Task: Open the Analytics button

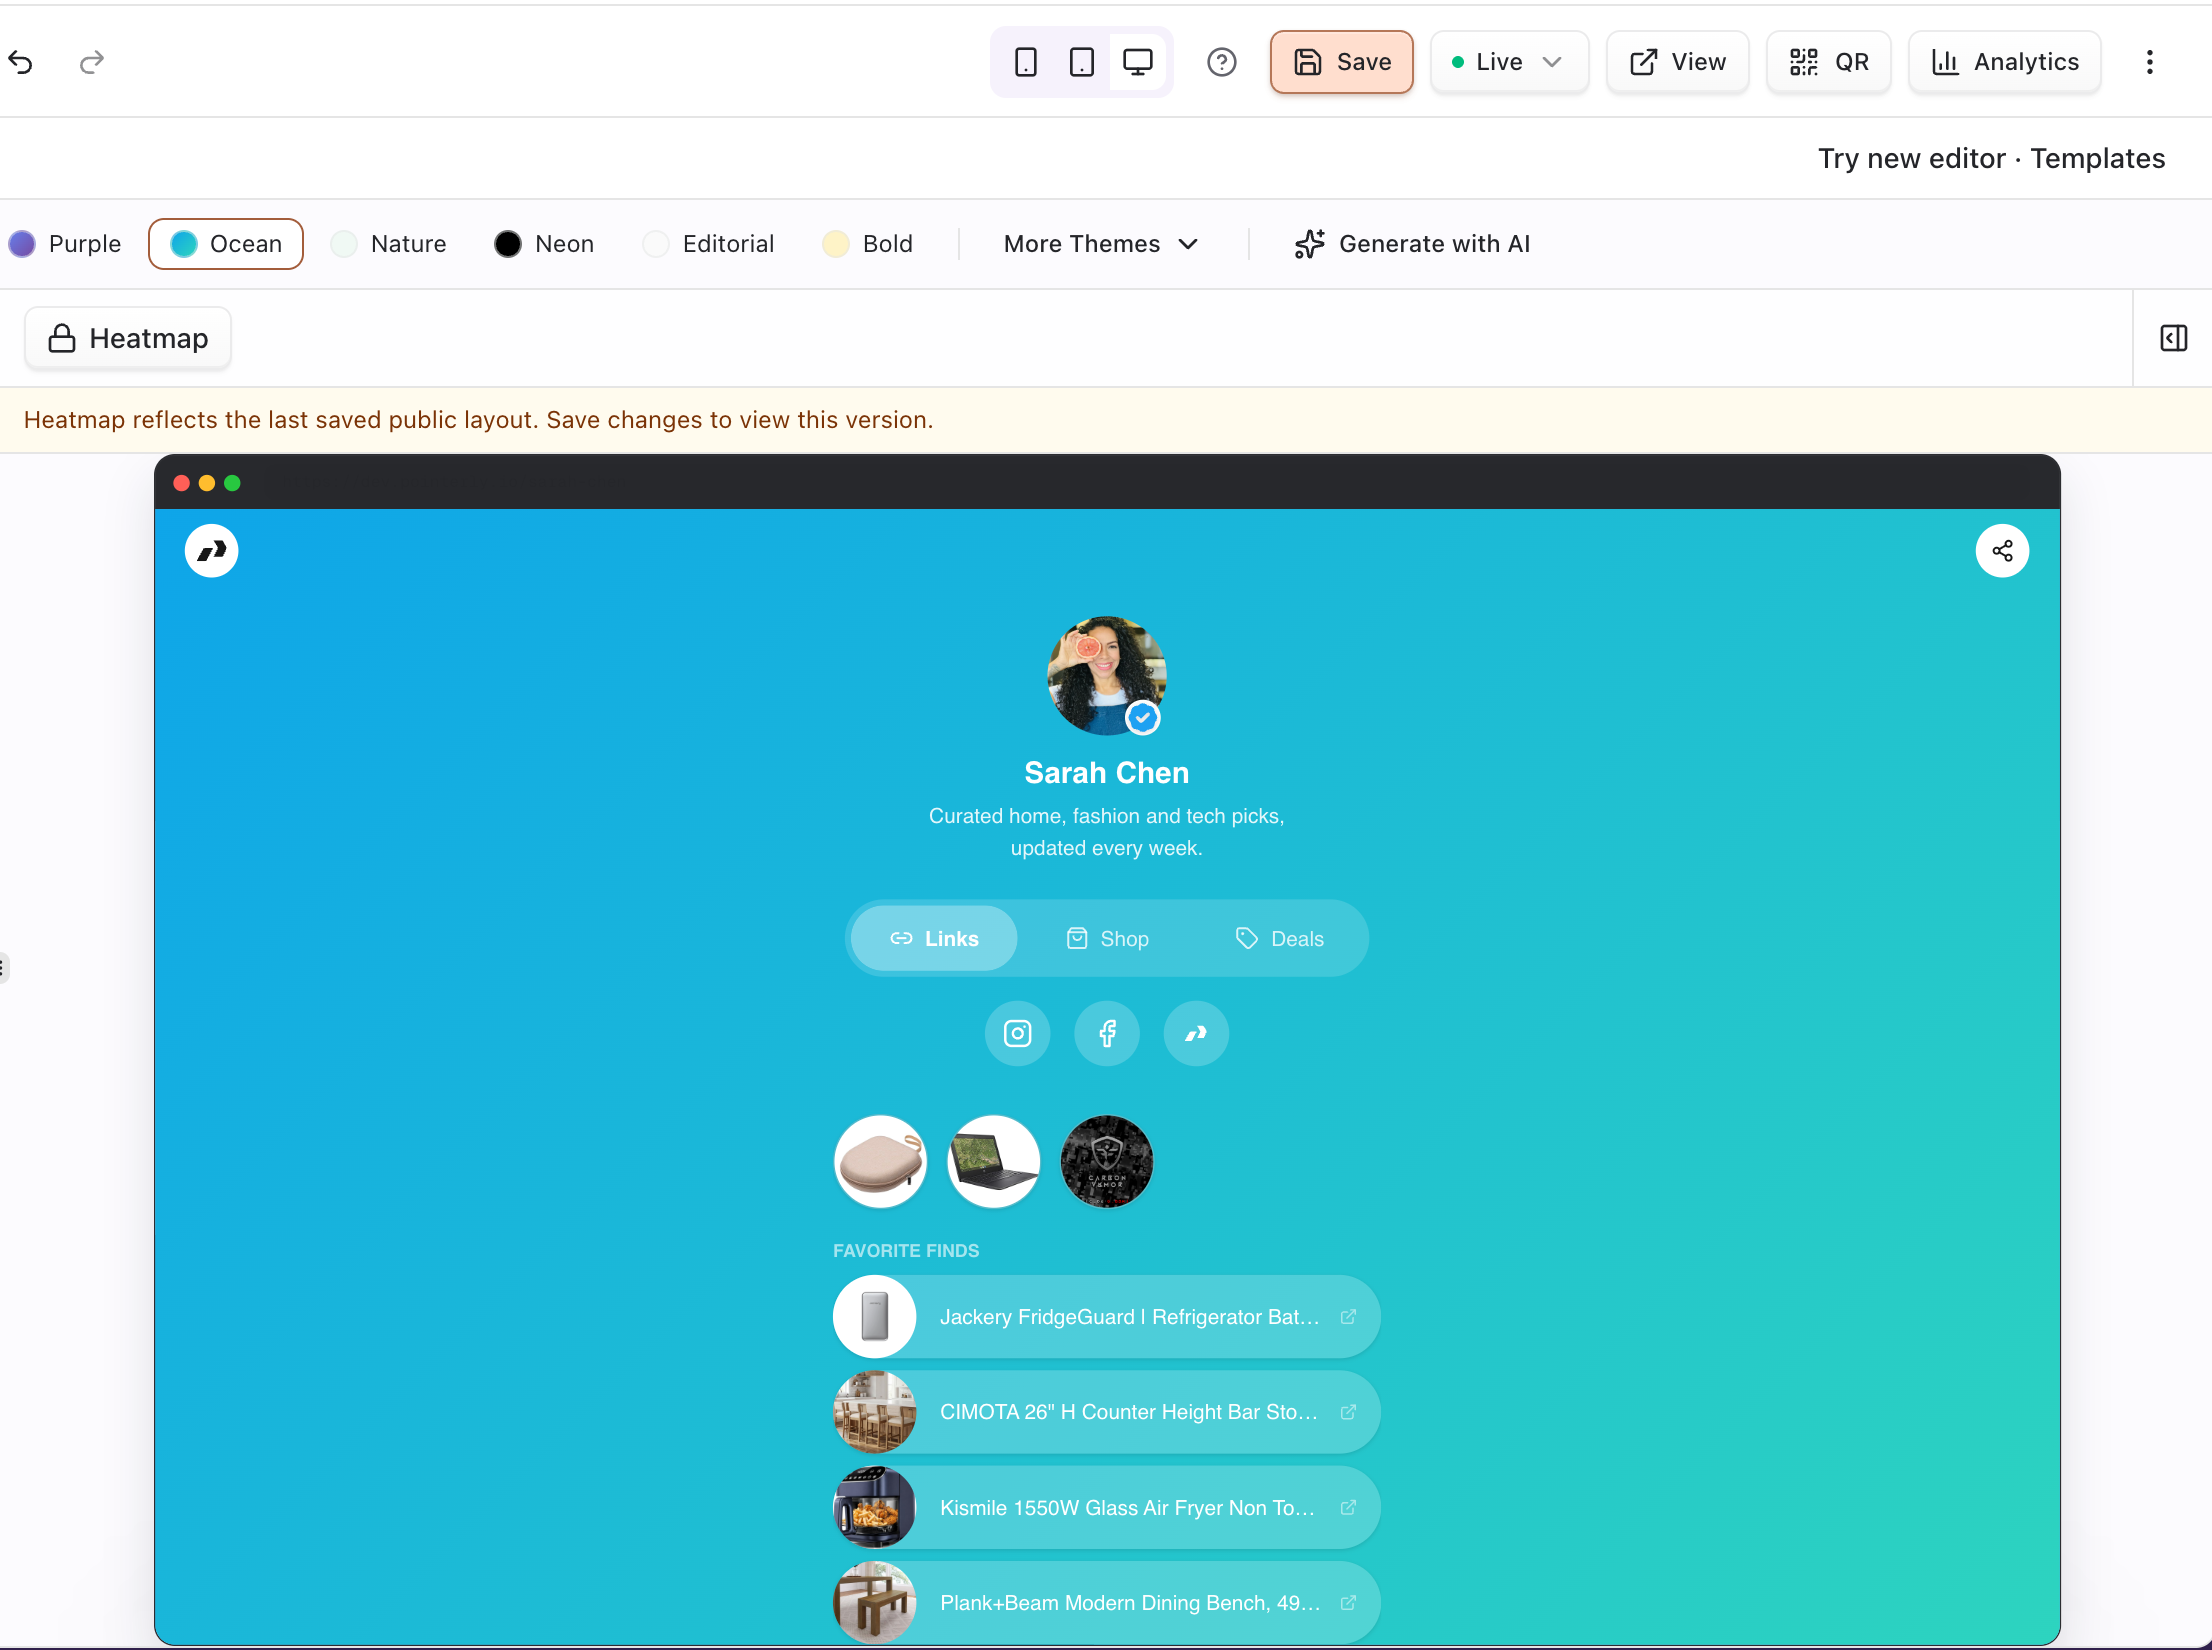Action: tap(2004, 62)
